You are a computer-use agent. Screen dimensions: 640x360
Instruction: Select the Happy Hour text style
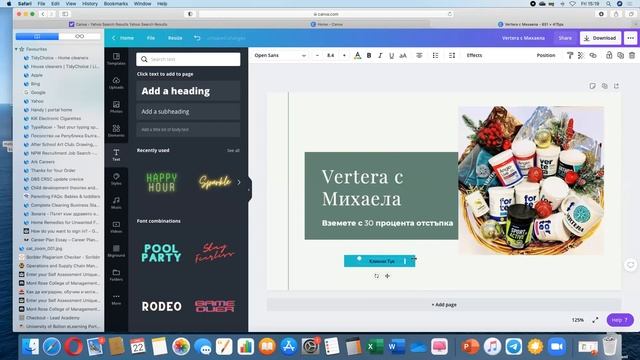point(162,182)
